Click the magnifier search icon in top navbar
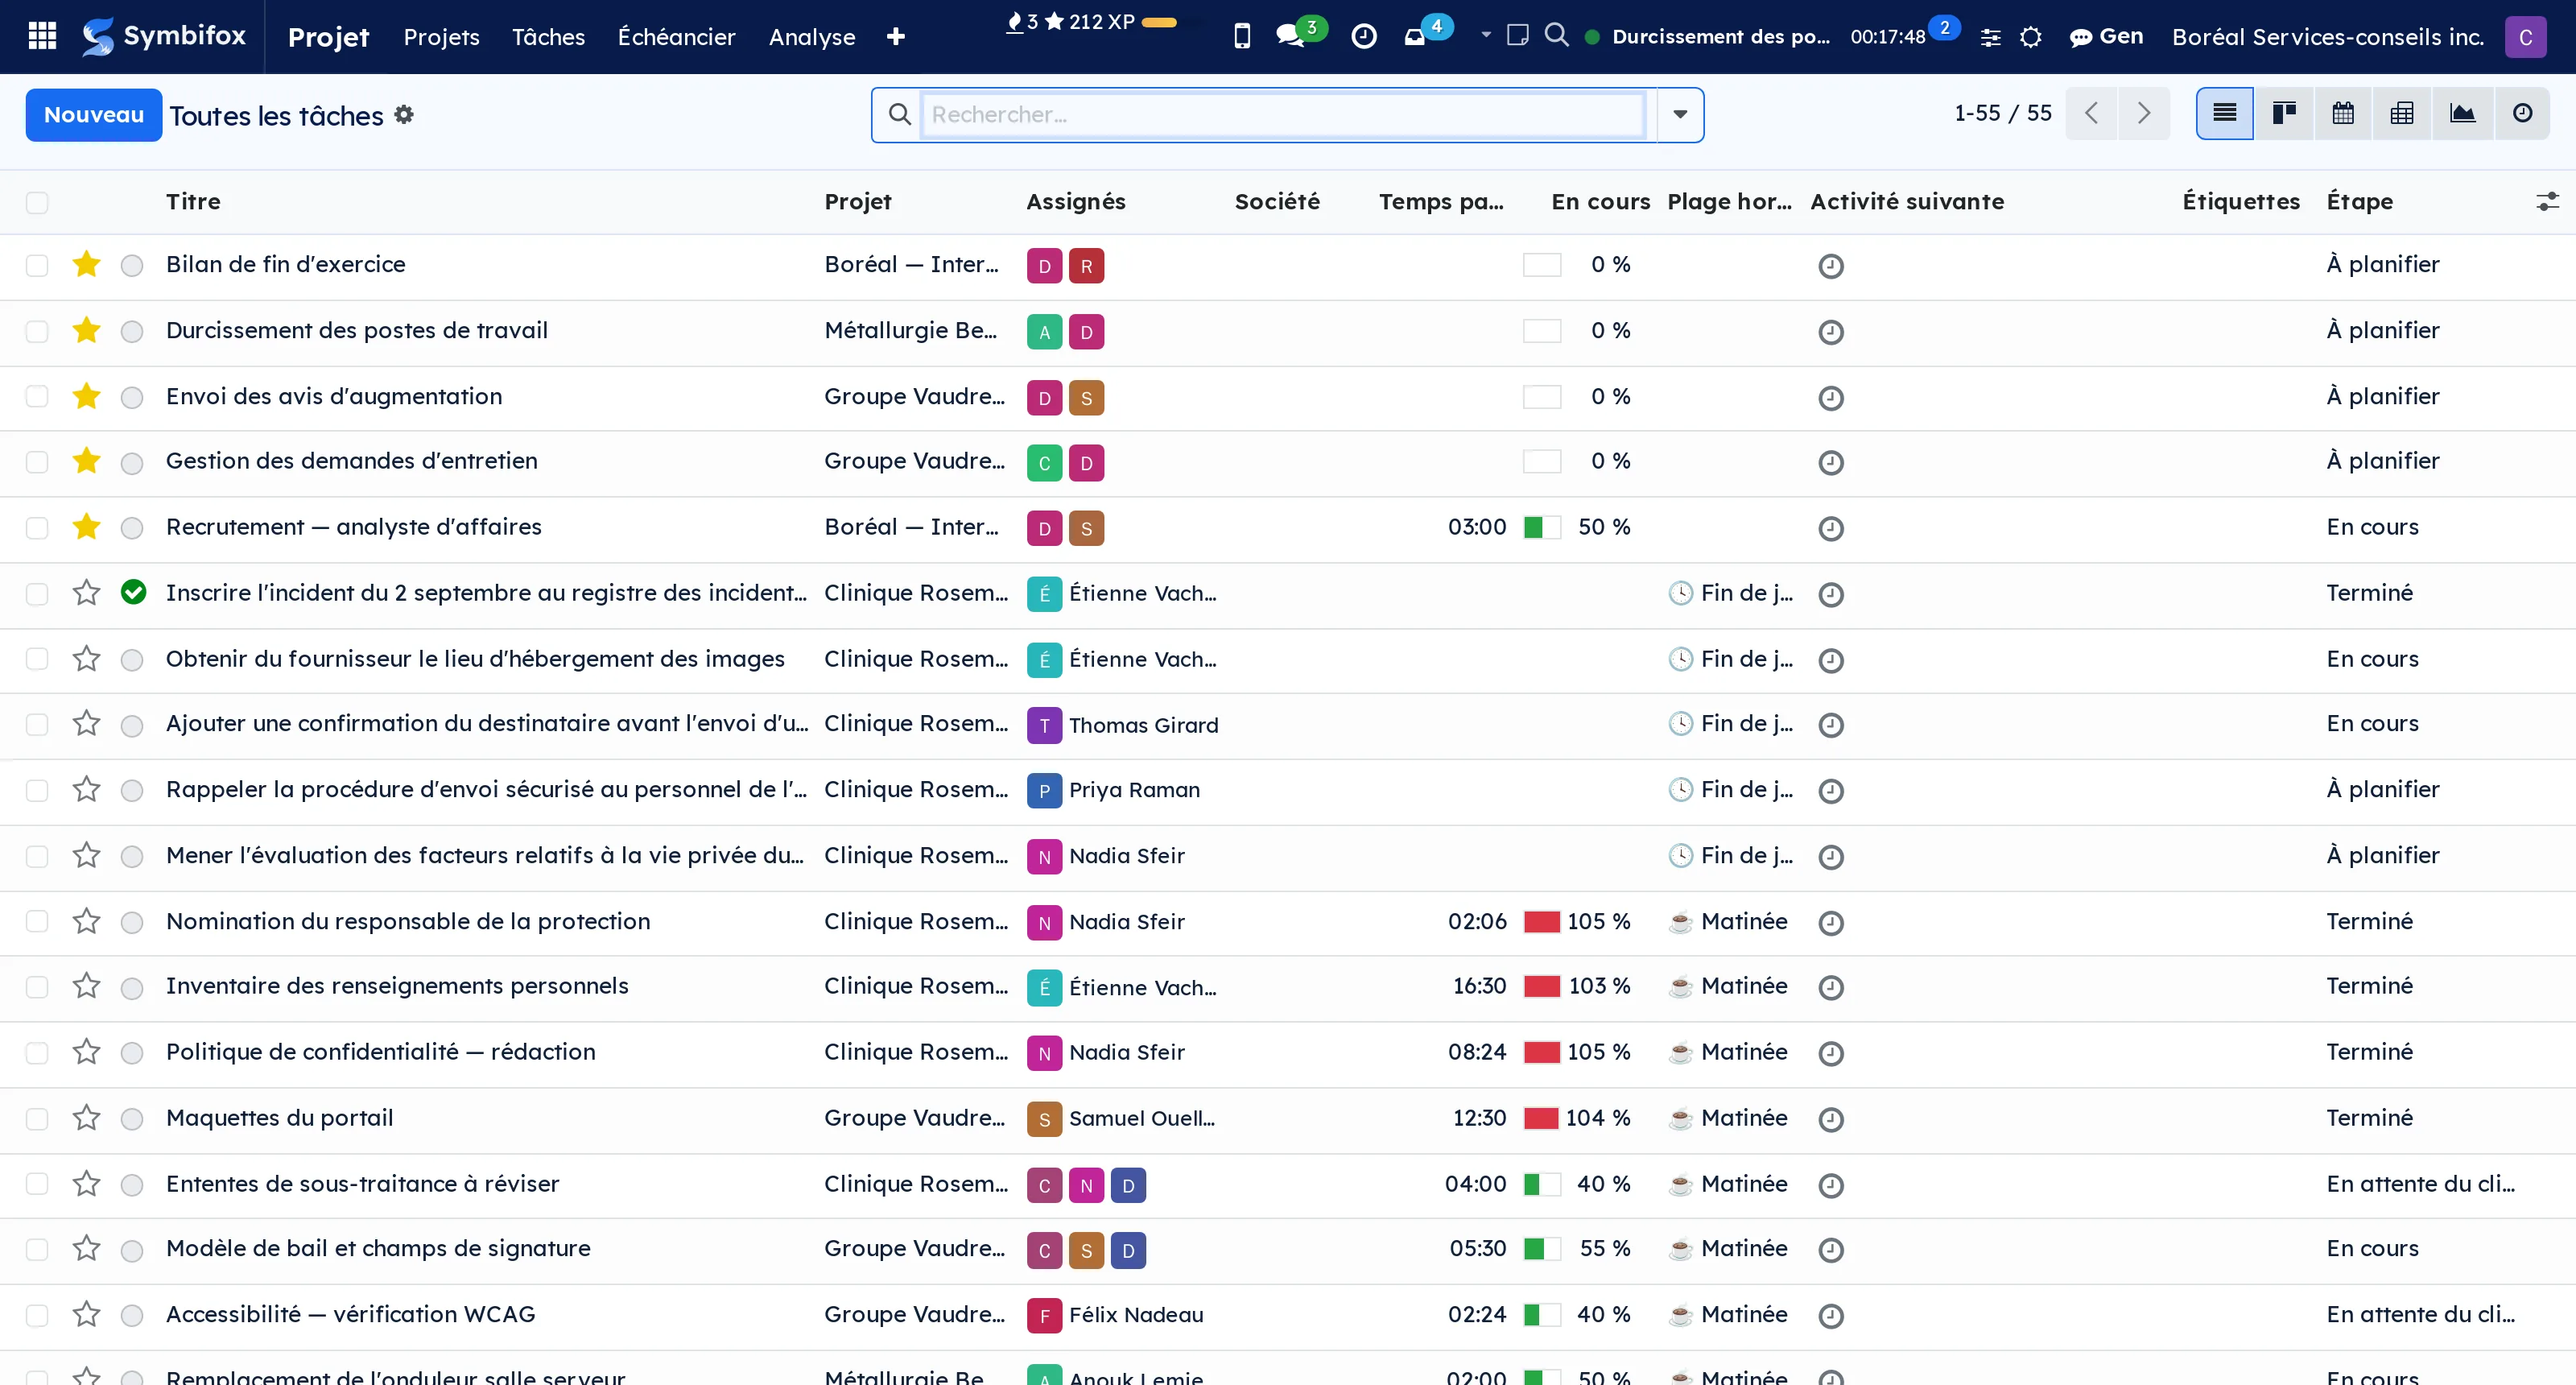The width and height of the screenshot is (2576, 1385). [1556, 35]
